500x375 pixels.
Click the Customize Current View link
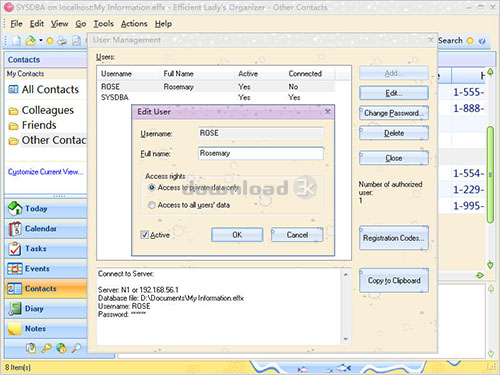click(x=46, y=172)
